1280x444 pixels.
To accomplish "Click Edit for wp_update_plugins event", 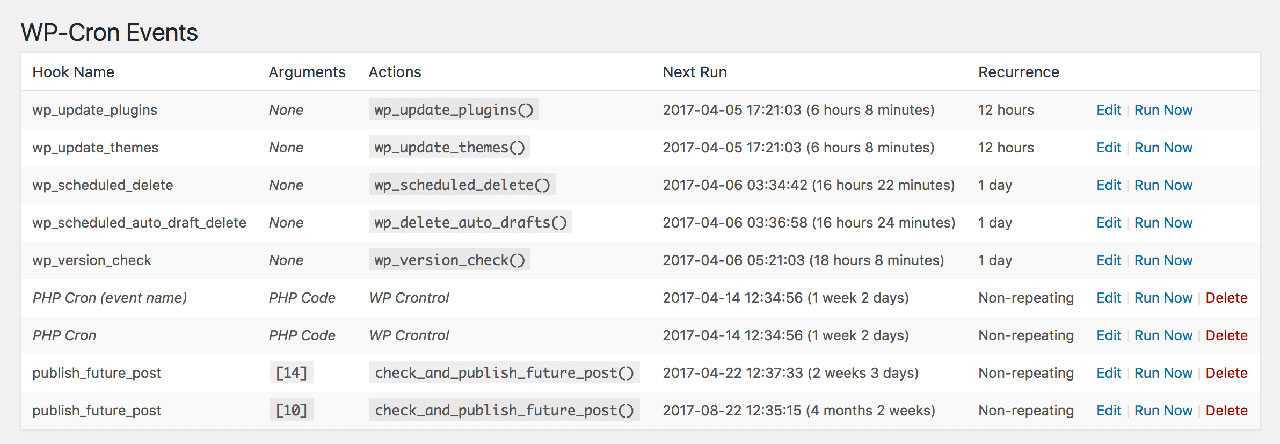I will [1108, 110].
